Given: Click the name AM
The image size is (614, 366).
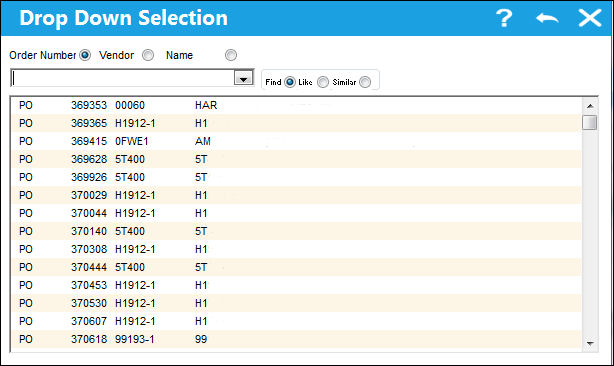Looking at the screenshot, I should [x=203, y=141].
